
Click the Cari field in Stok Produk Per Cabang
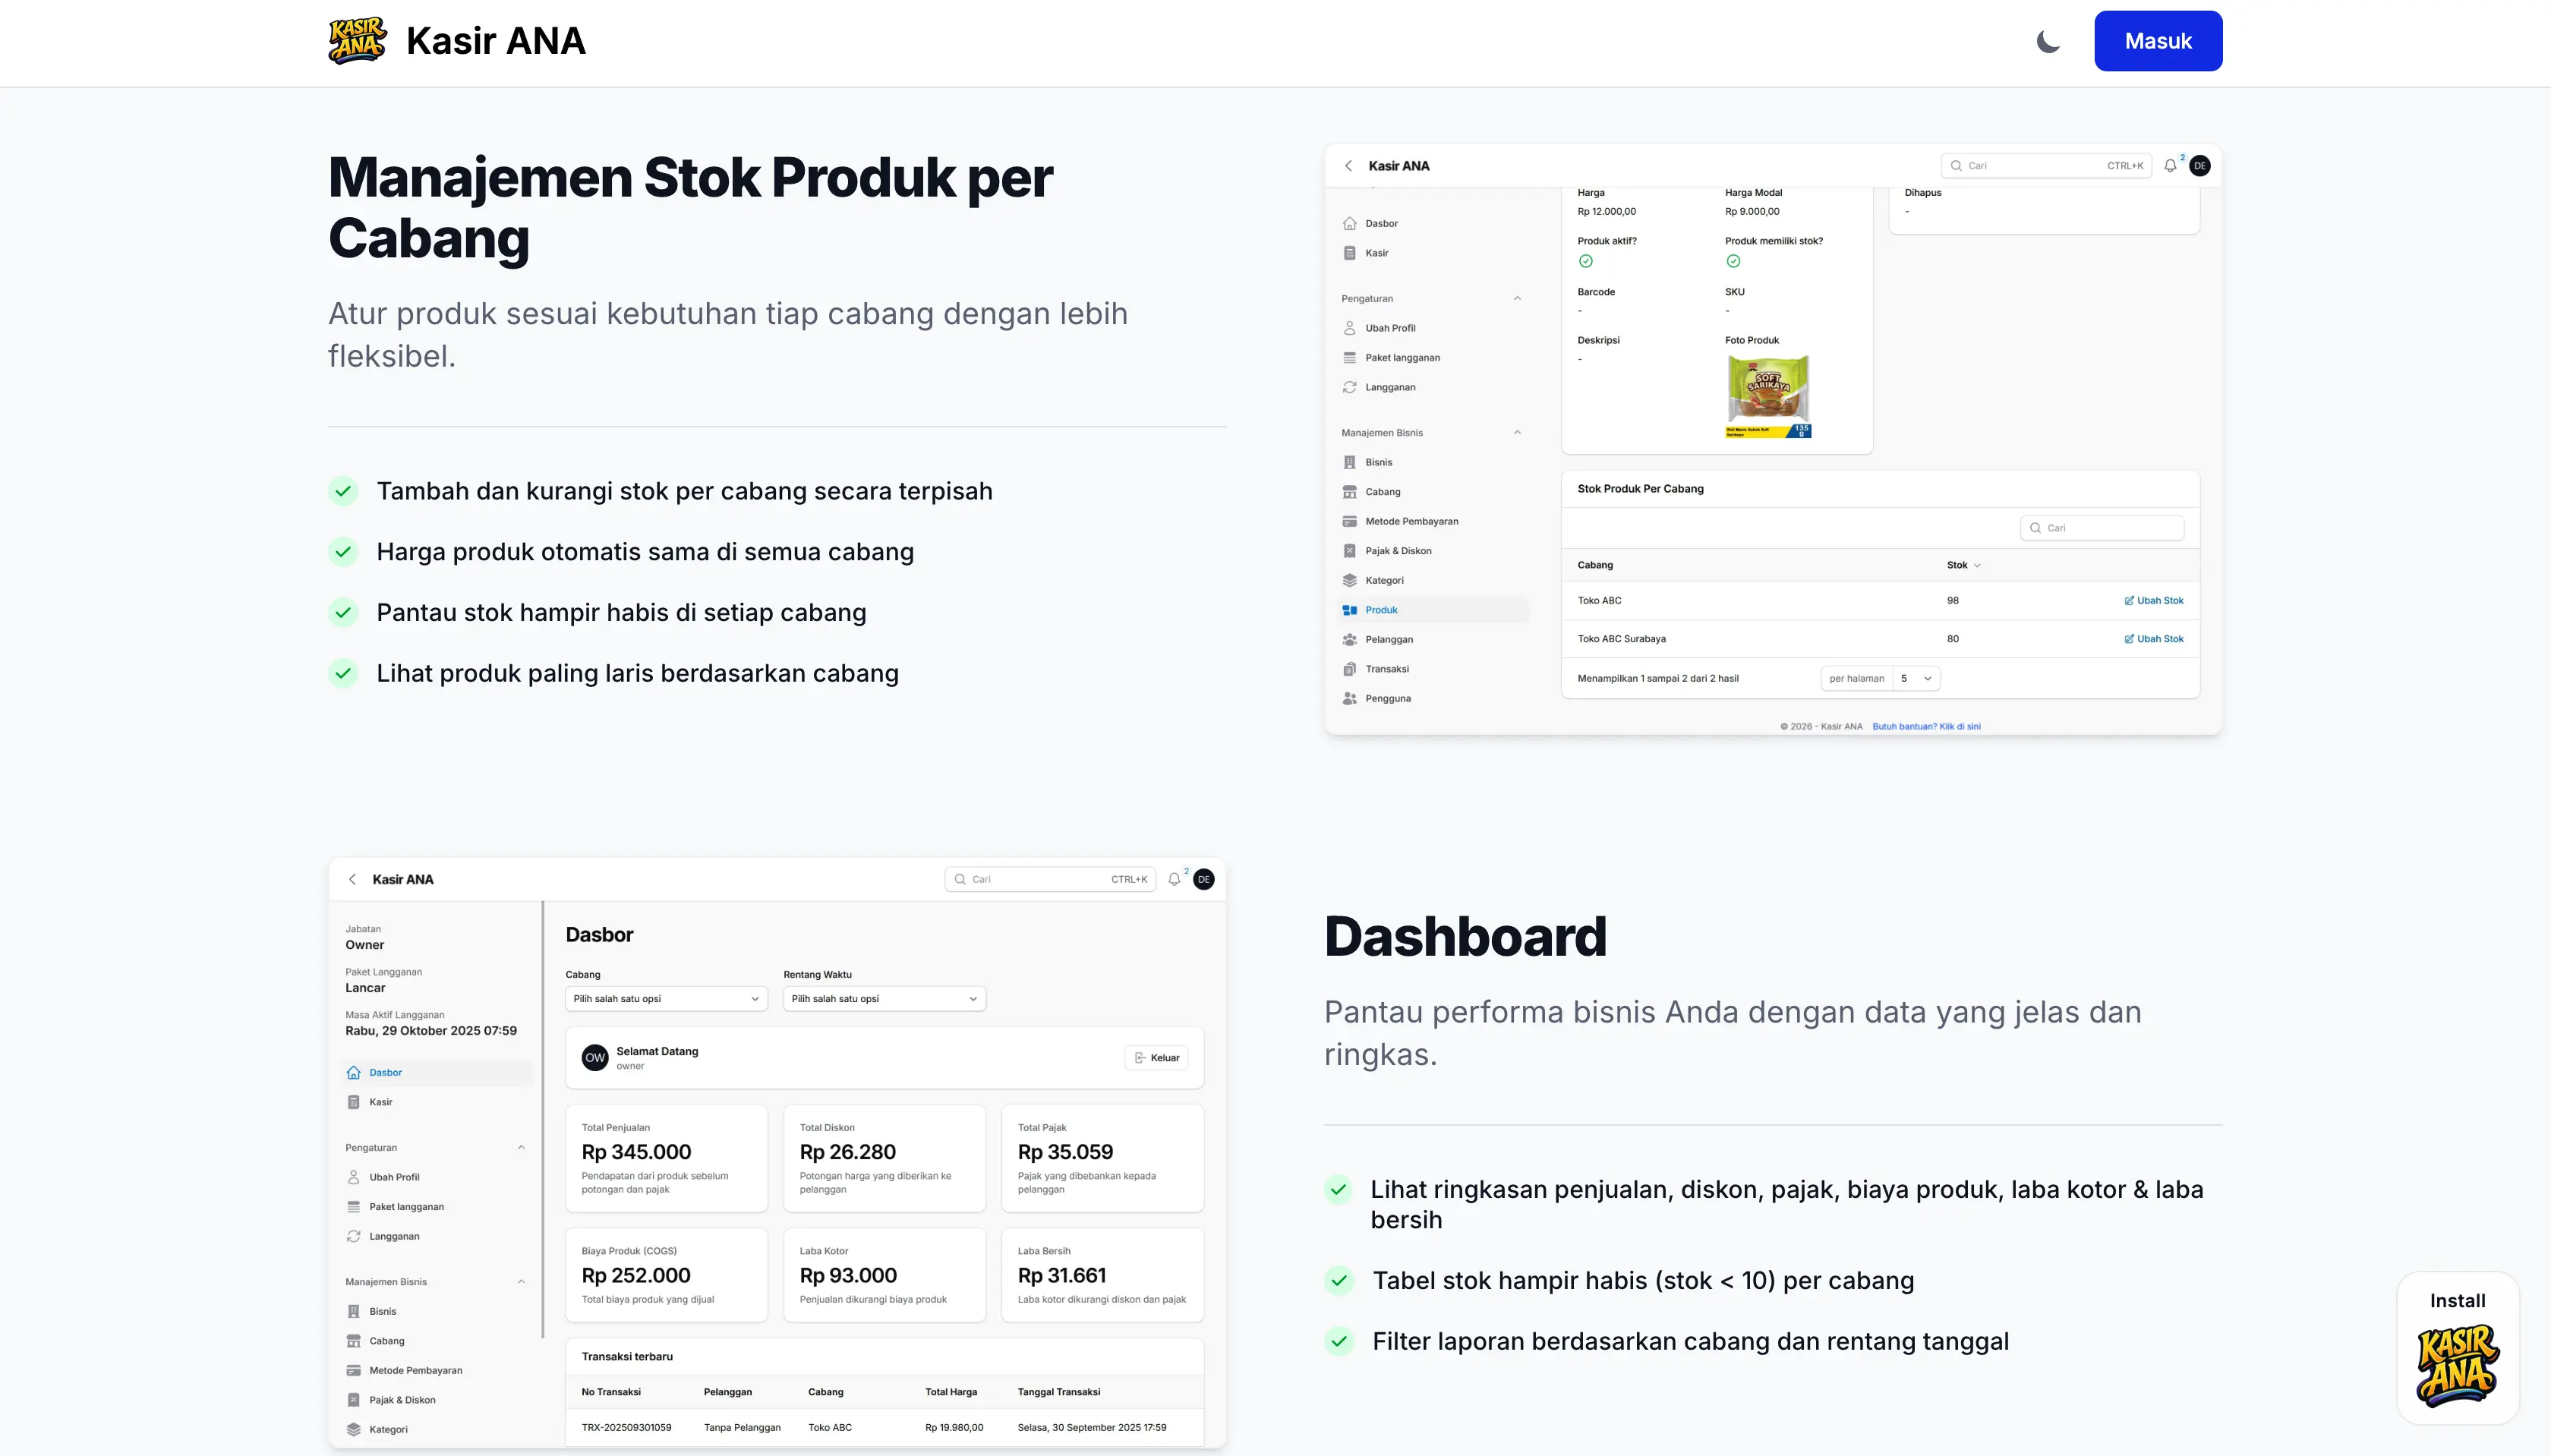(x=2101, y=528)
